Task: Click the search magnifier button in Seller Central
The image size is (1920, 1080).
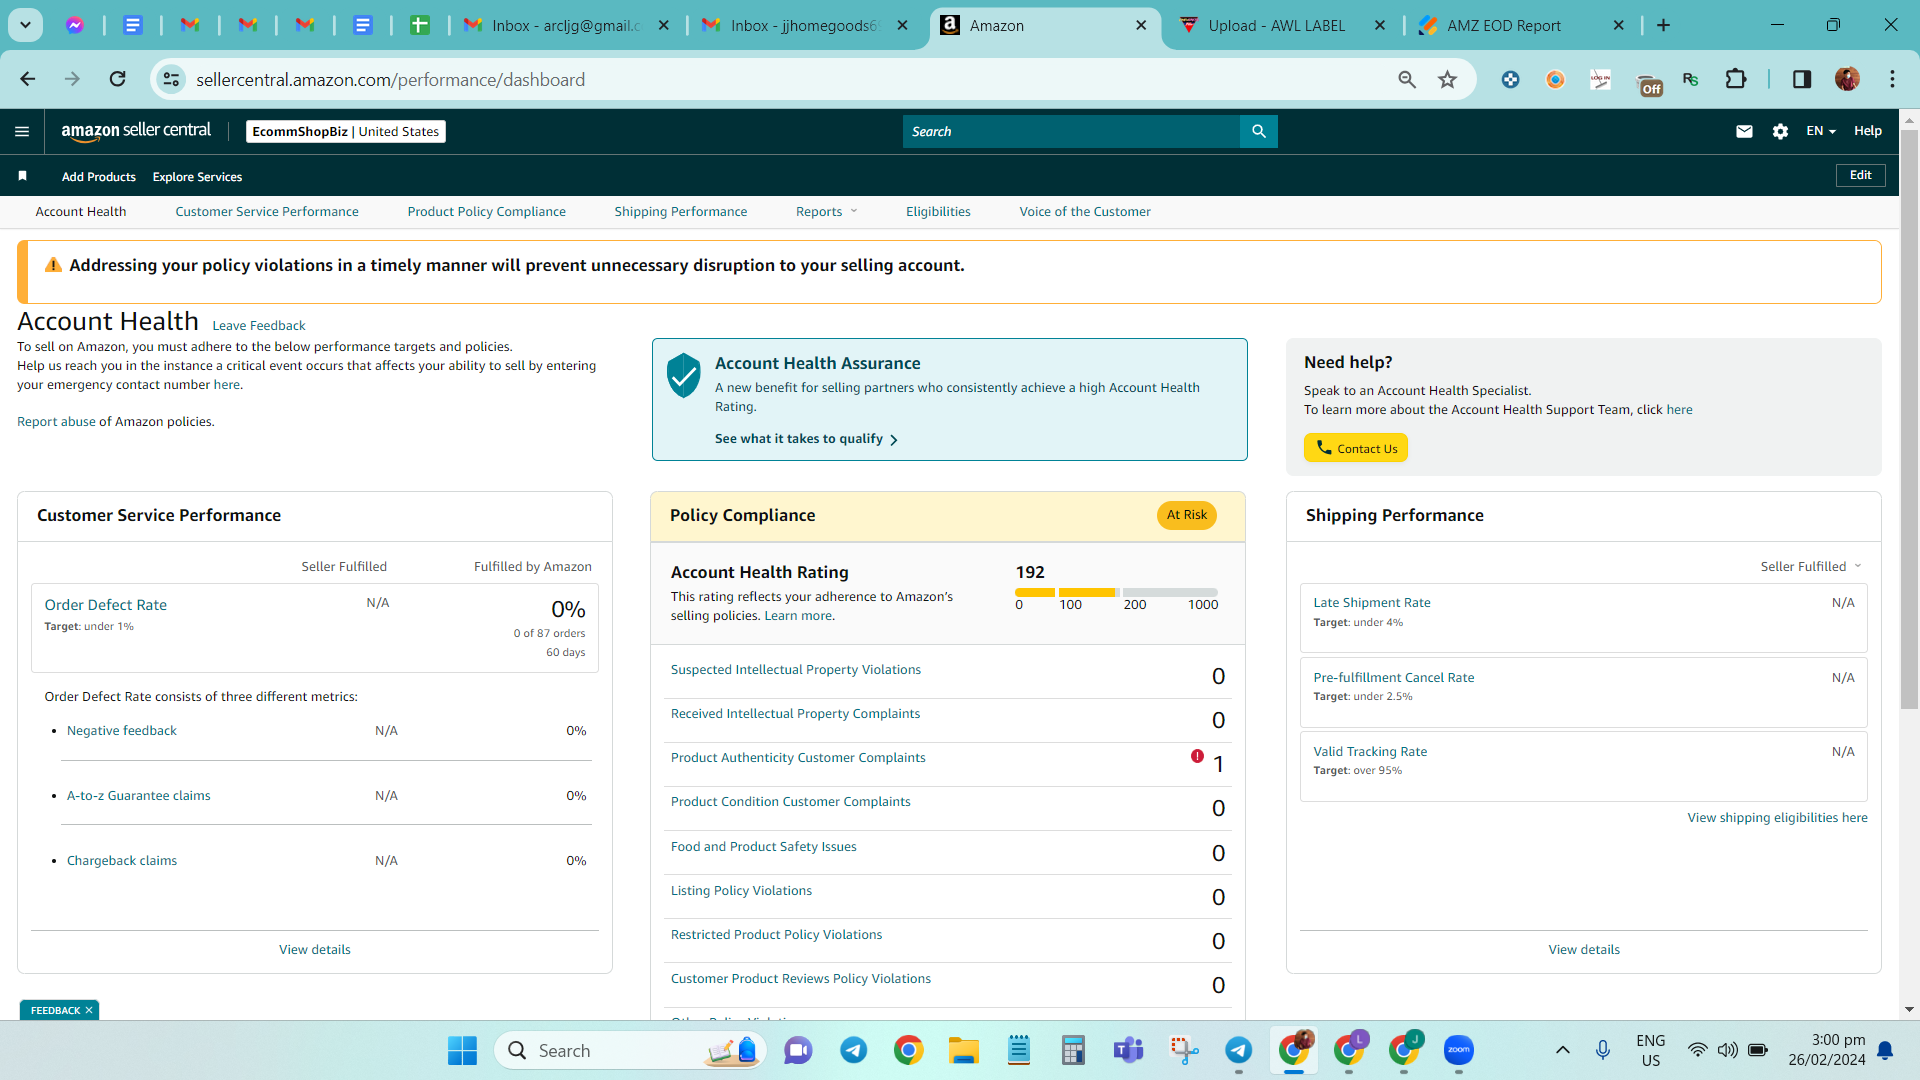Action: coord(1259,131)
